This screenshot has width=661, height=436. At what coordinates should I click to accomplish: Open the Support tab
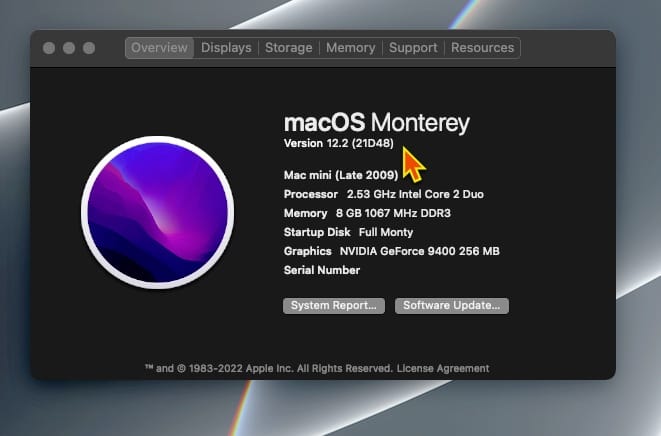(x=413, y=48)
